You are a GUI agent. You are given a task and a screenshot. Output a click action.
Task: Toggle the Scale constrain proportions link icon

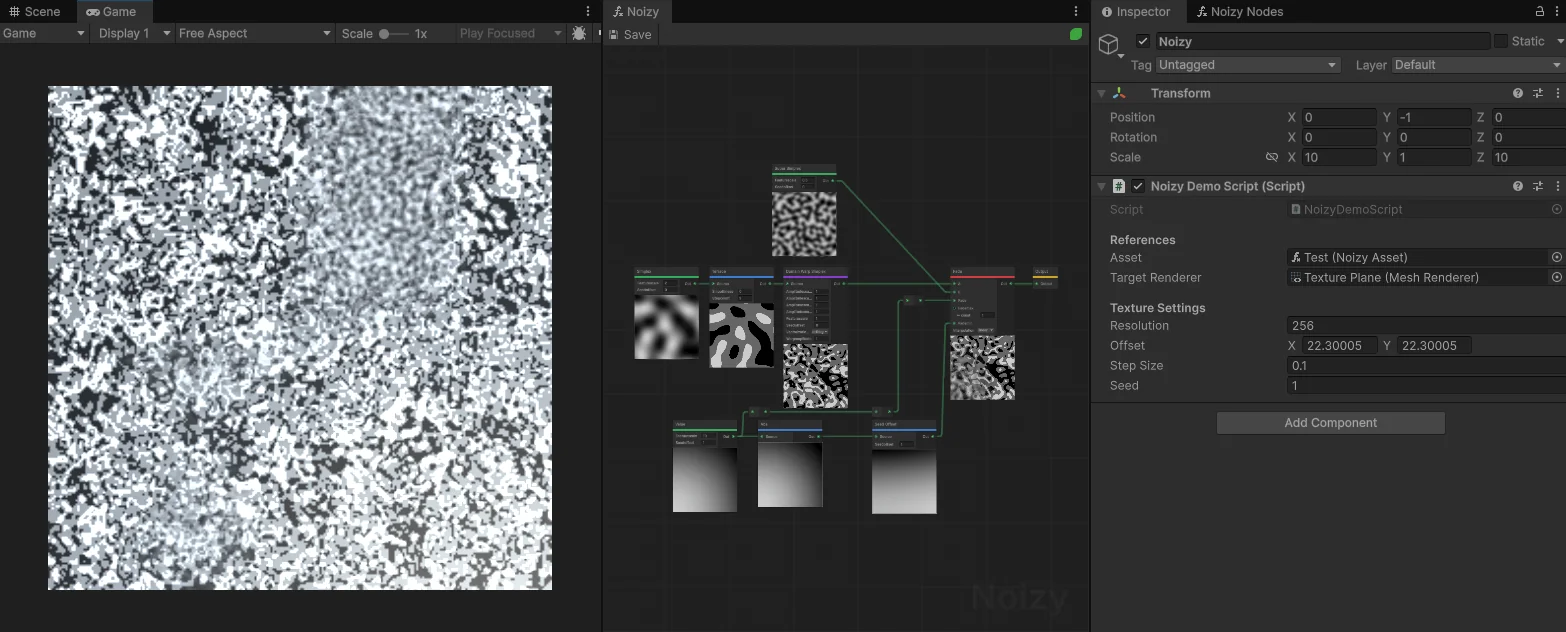point(1272,157)
